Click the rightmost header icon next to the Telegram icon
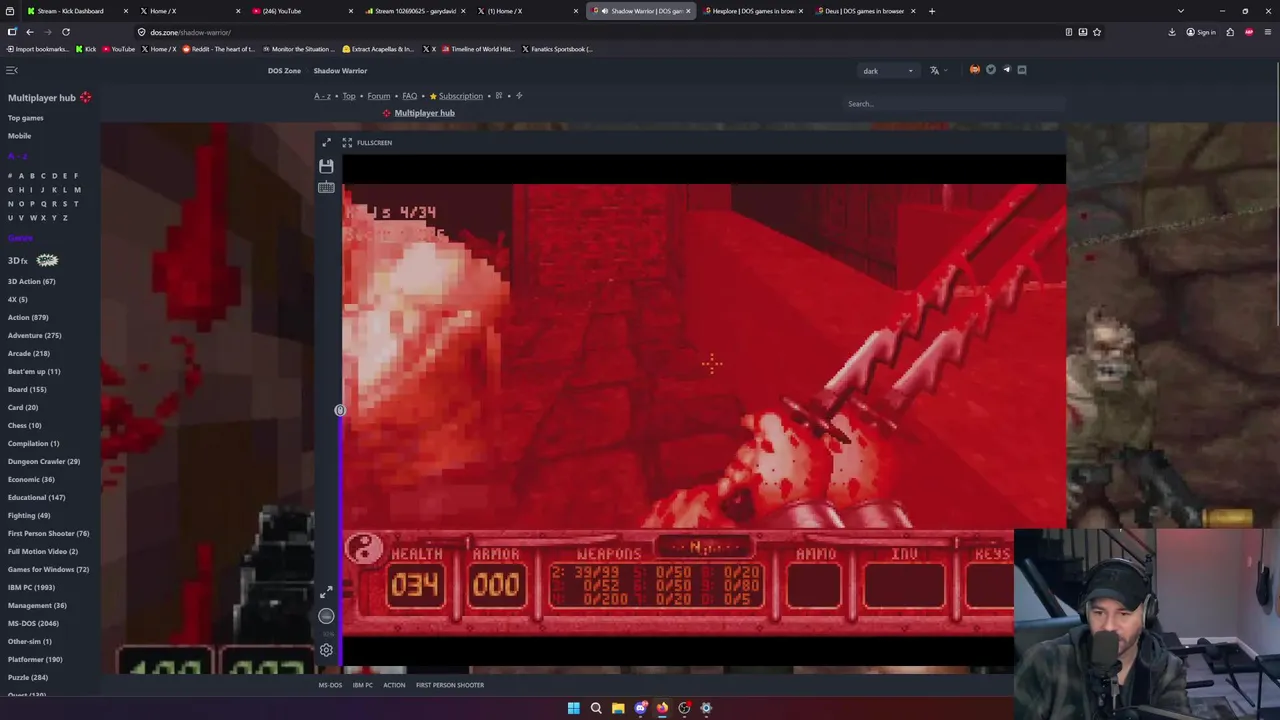The width and height of the screenshot is (1280, 720). [1022, 70]
